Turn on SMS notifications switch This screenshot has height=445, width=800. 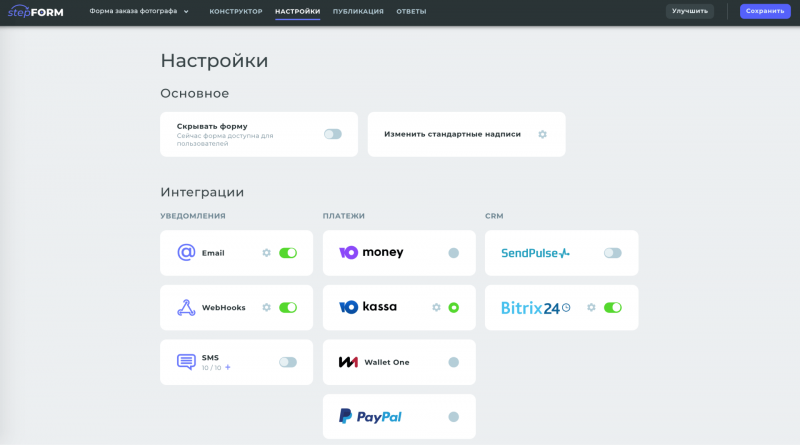click(x=288, y=362)
